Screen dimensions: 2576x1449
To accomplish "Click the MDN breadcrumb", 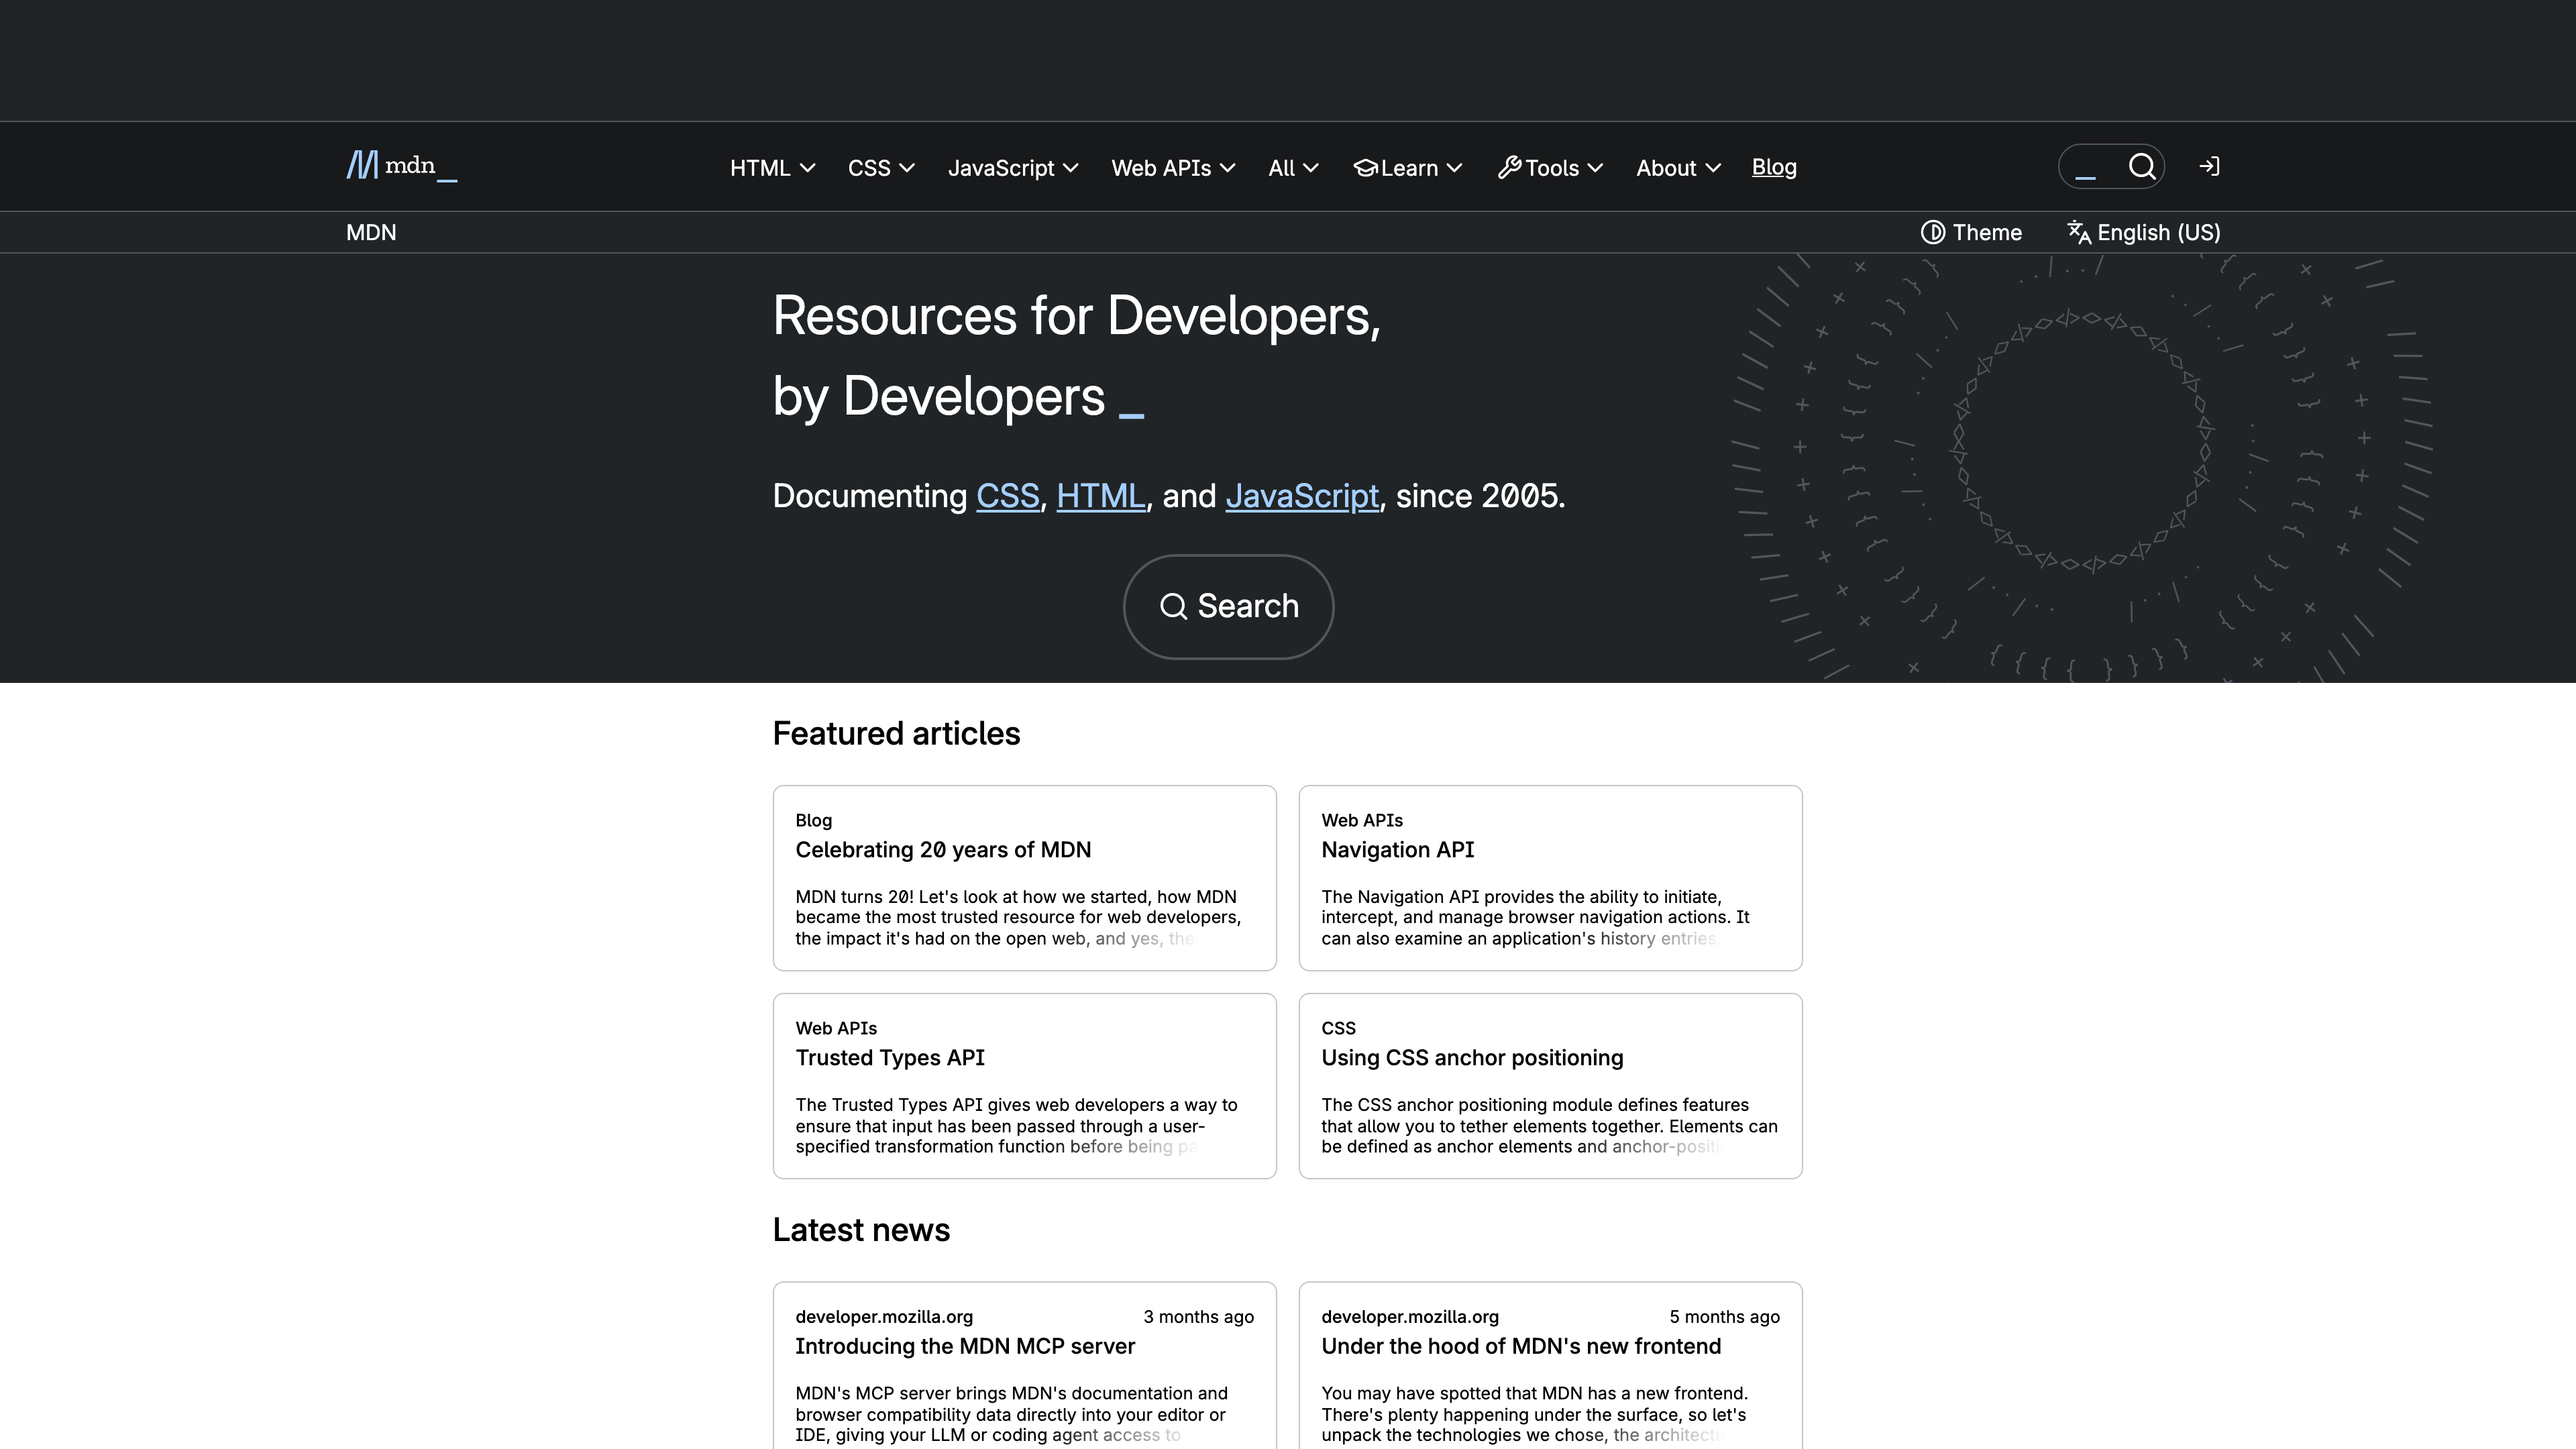I will (371, 232).
